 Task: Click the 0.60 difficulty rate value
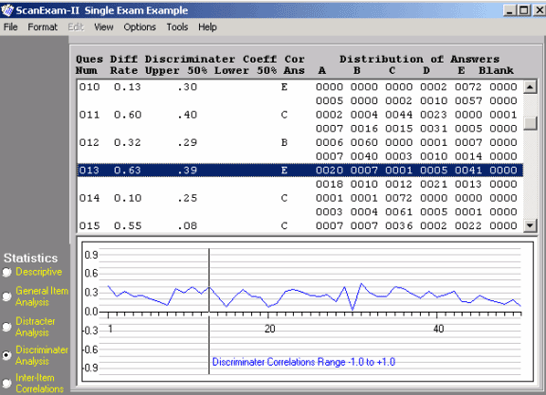point(127,115)
